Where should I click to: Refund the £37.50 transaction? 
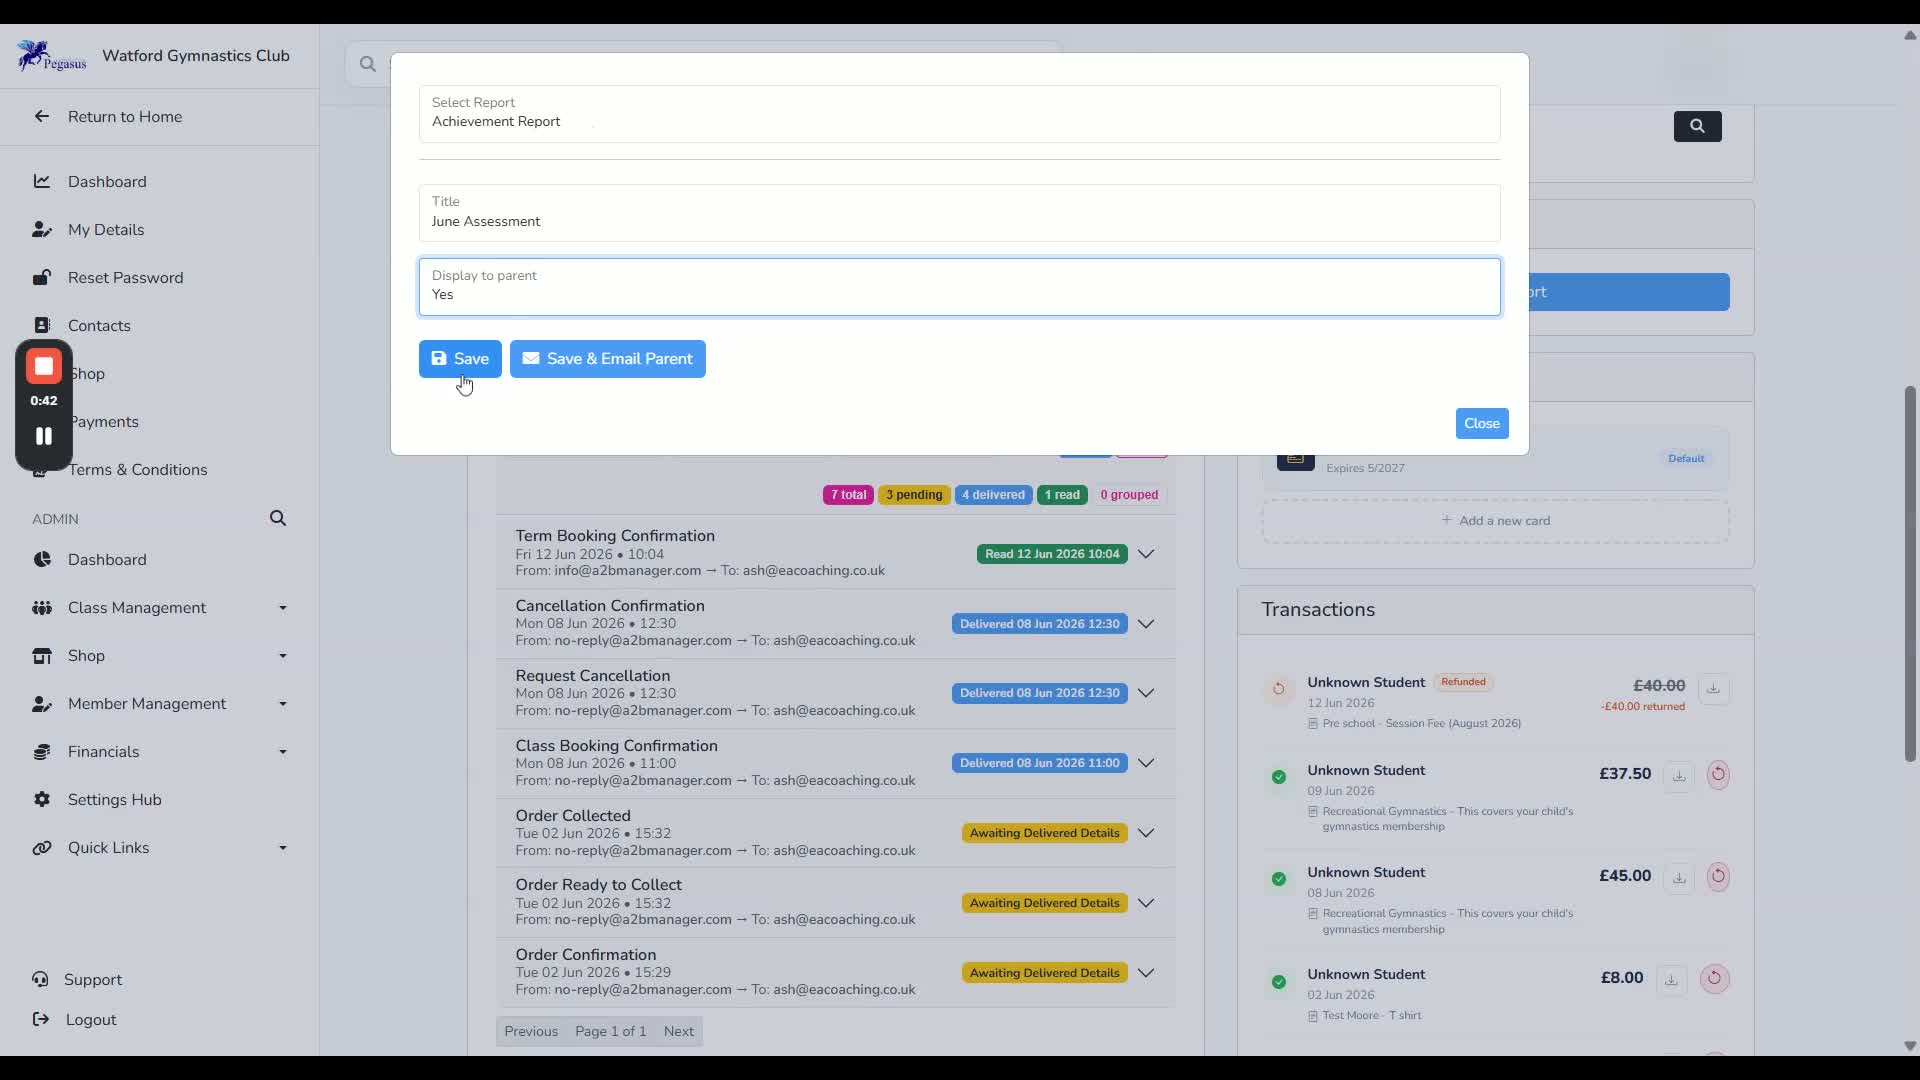click(x=1718, y=775)
